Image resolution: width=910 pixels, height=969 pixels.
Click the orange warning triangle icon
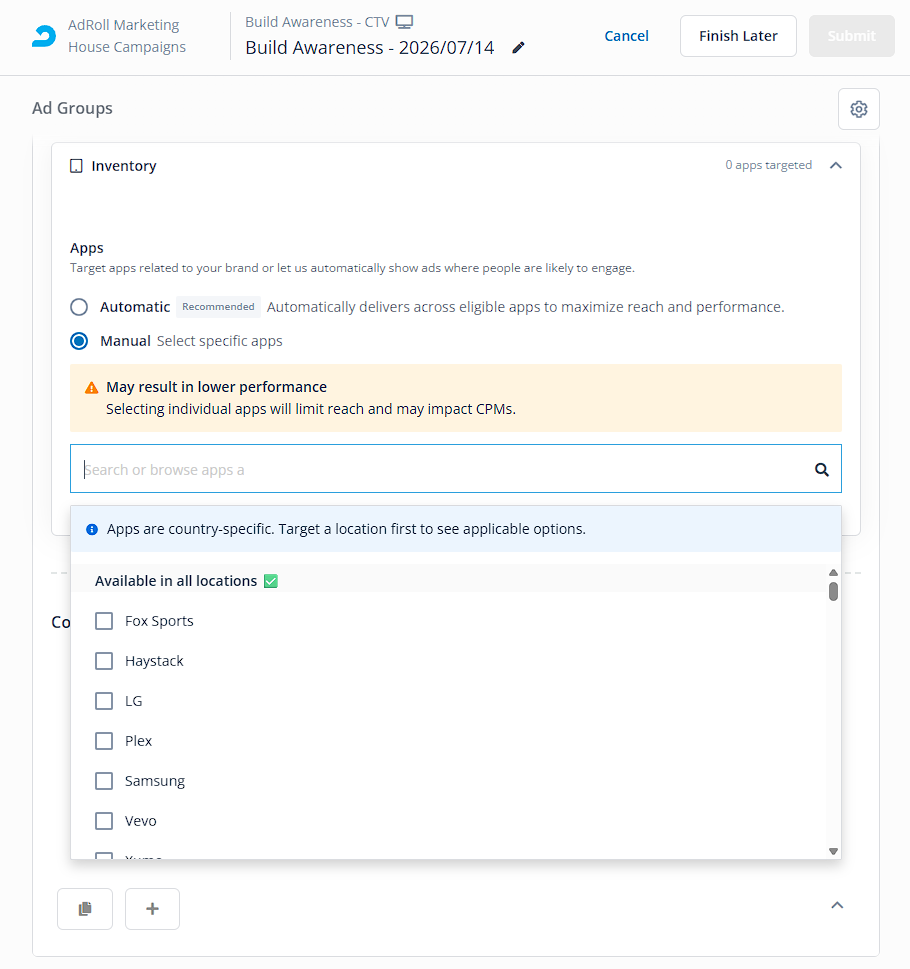click(x=91, y=388)
